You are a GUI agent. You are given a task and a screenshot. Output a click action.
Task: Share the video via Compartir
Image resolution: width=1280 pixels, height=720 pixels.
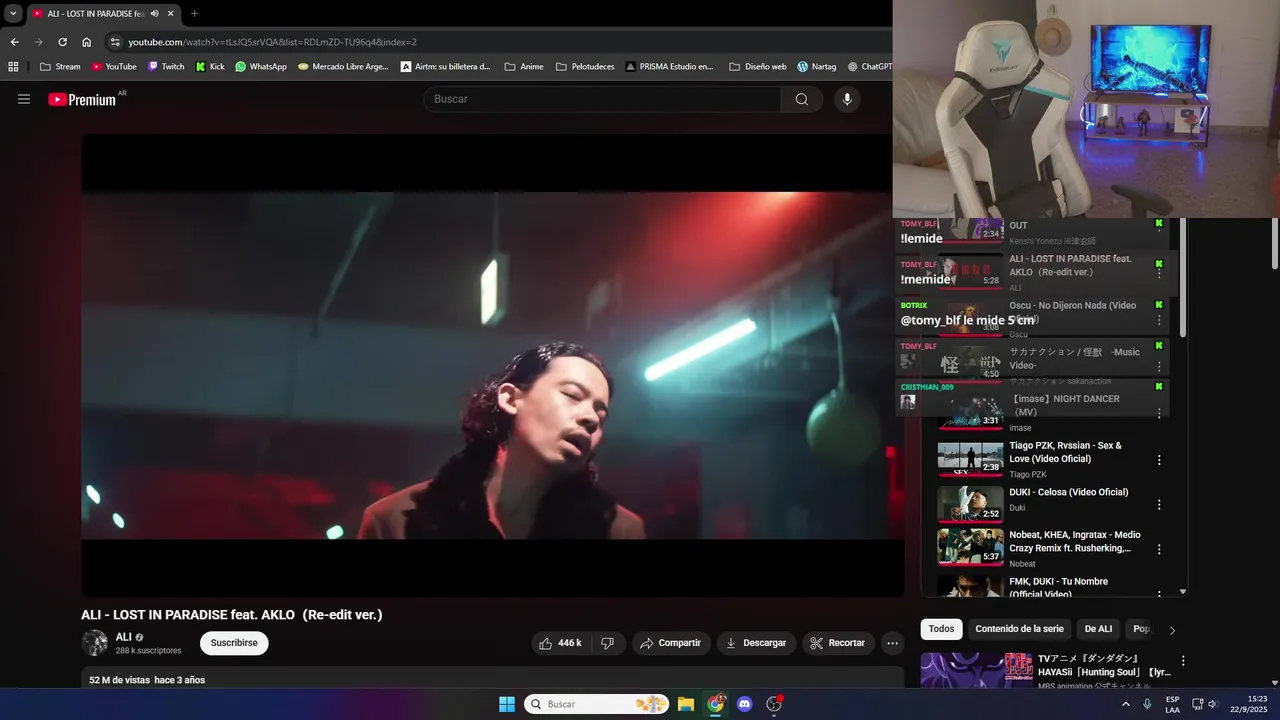(671, 643)
